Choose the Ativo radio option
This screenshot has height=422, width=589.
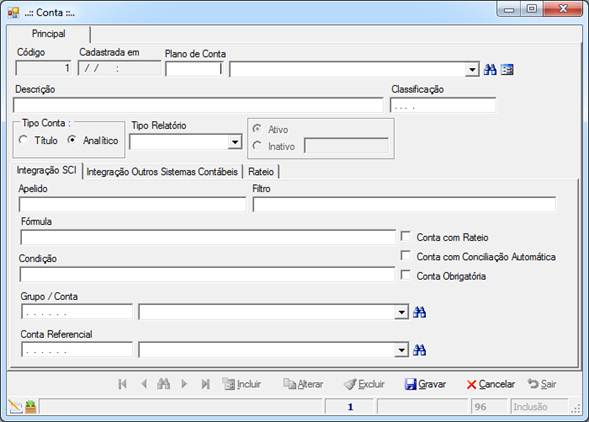coord(257,129)
